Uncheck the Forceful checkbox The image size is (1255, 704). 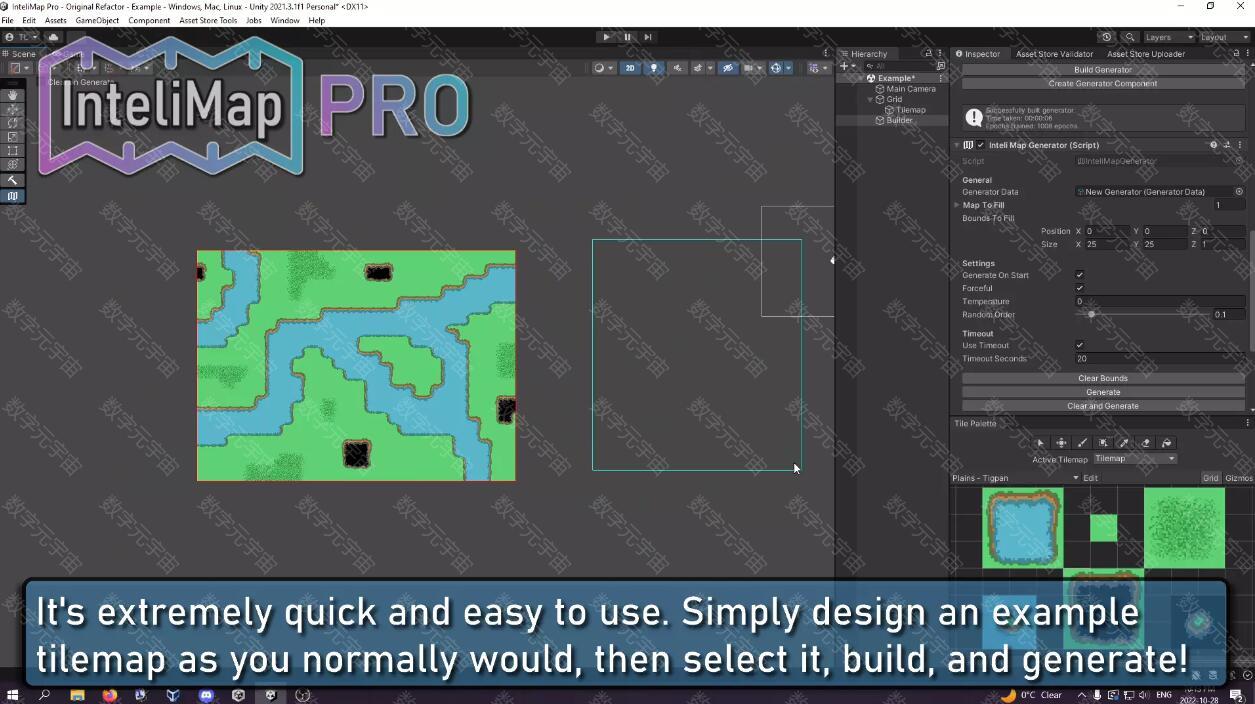[x=1079, y=288]
